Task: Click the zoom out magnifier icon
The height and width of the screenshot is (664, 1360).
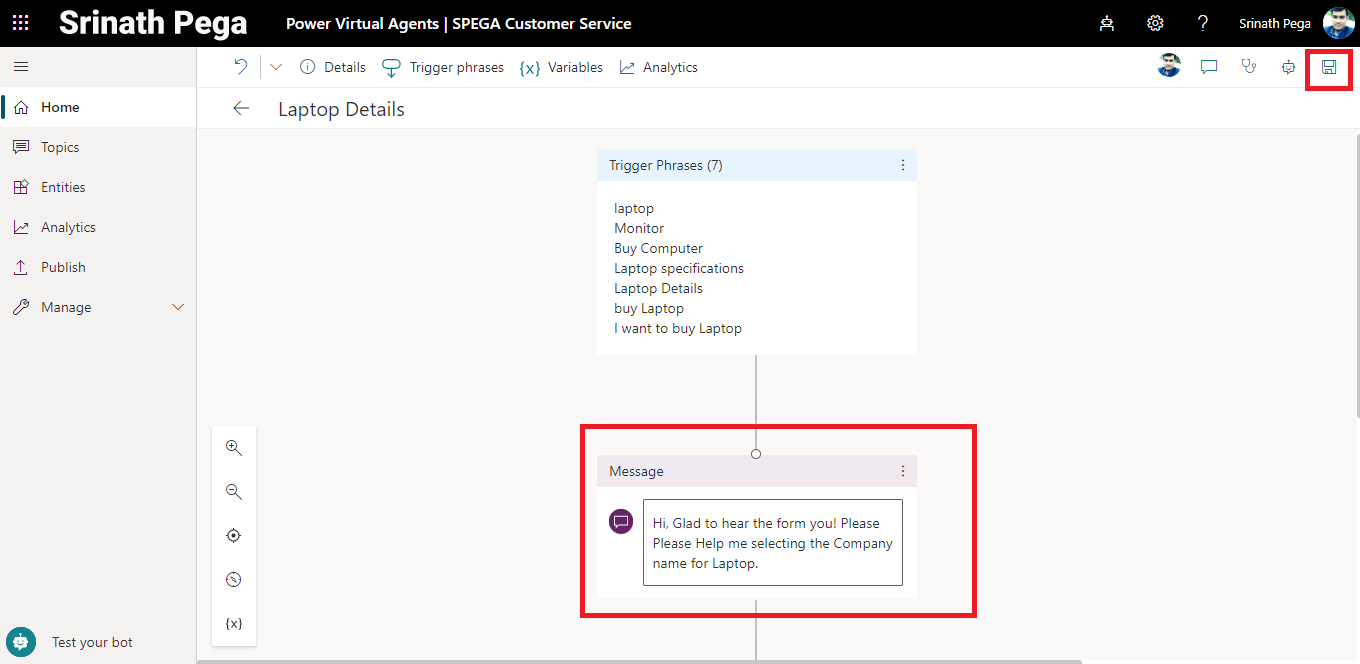Action: click(x=234, y=492)
